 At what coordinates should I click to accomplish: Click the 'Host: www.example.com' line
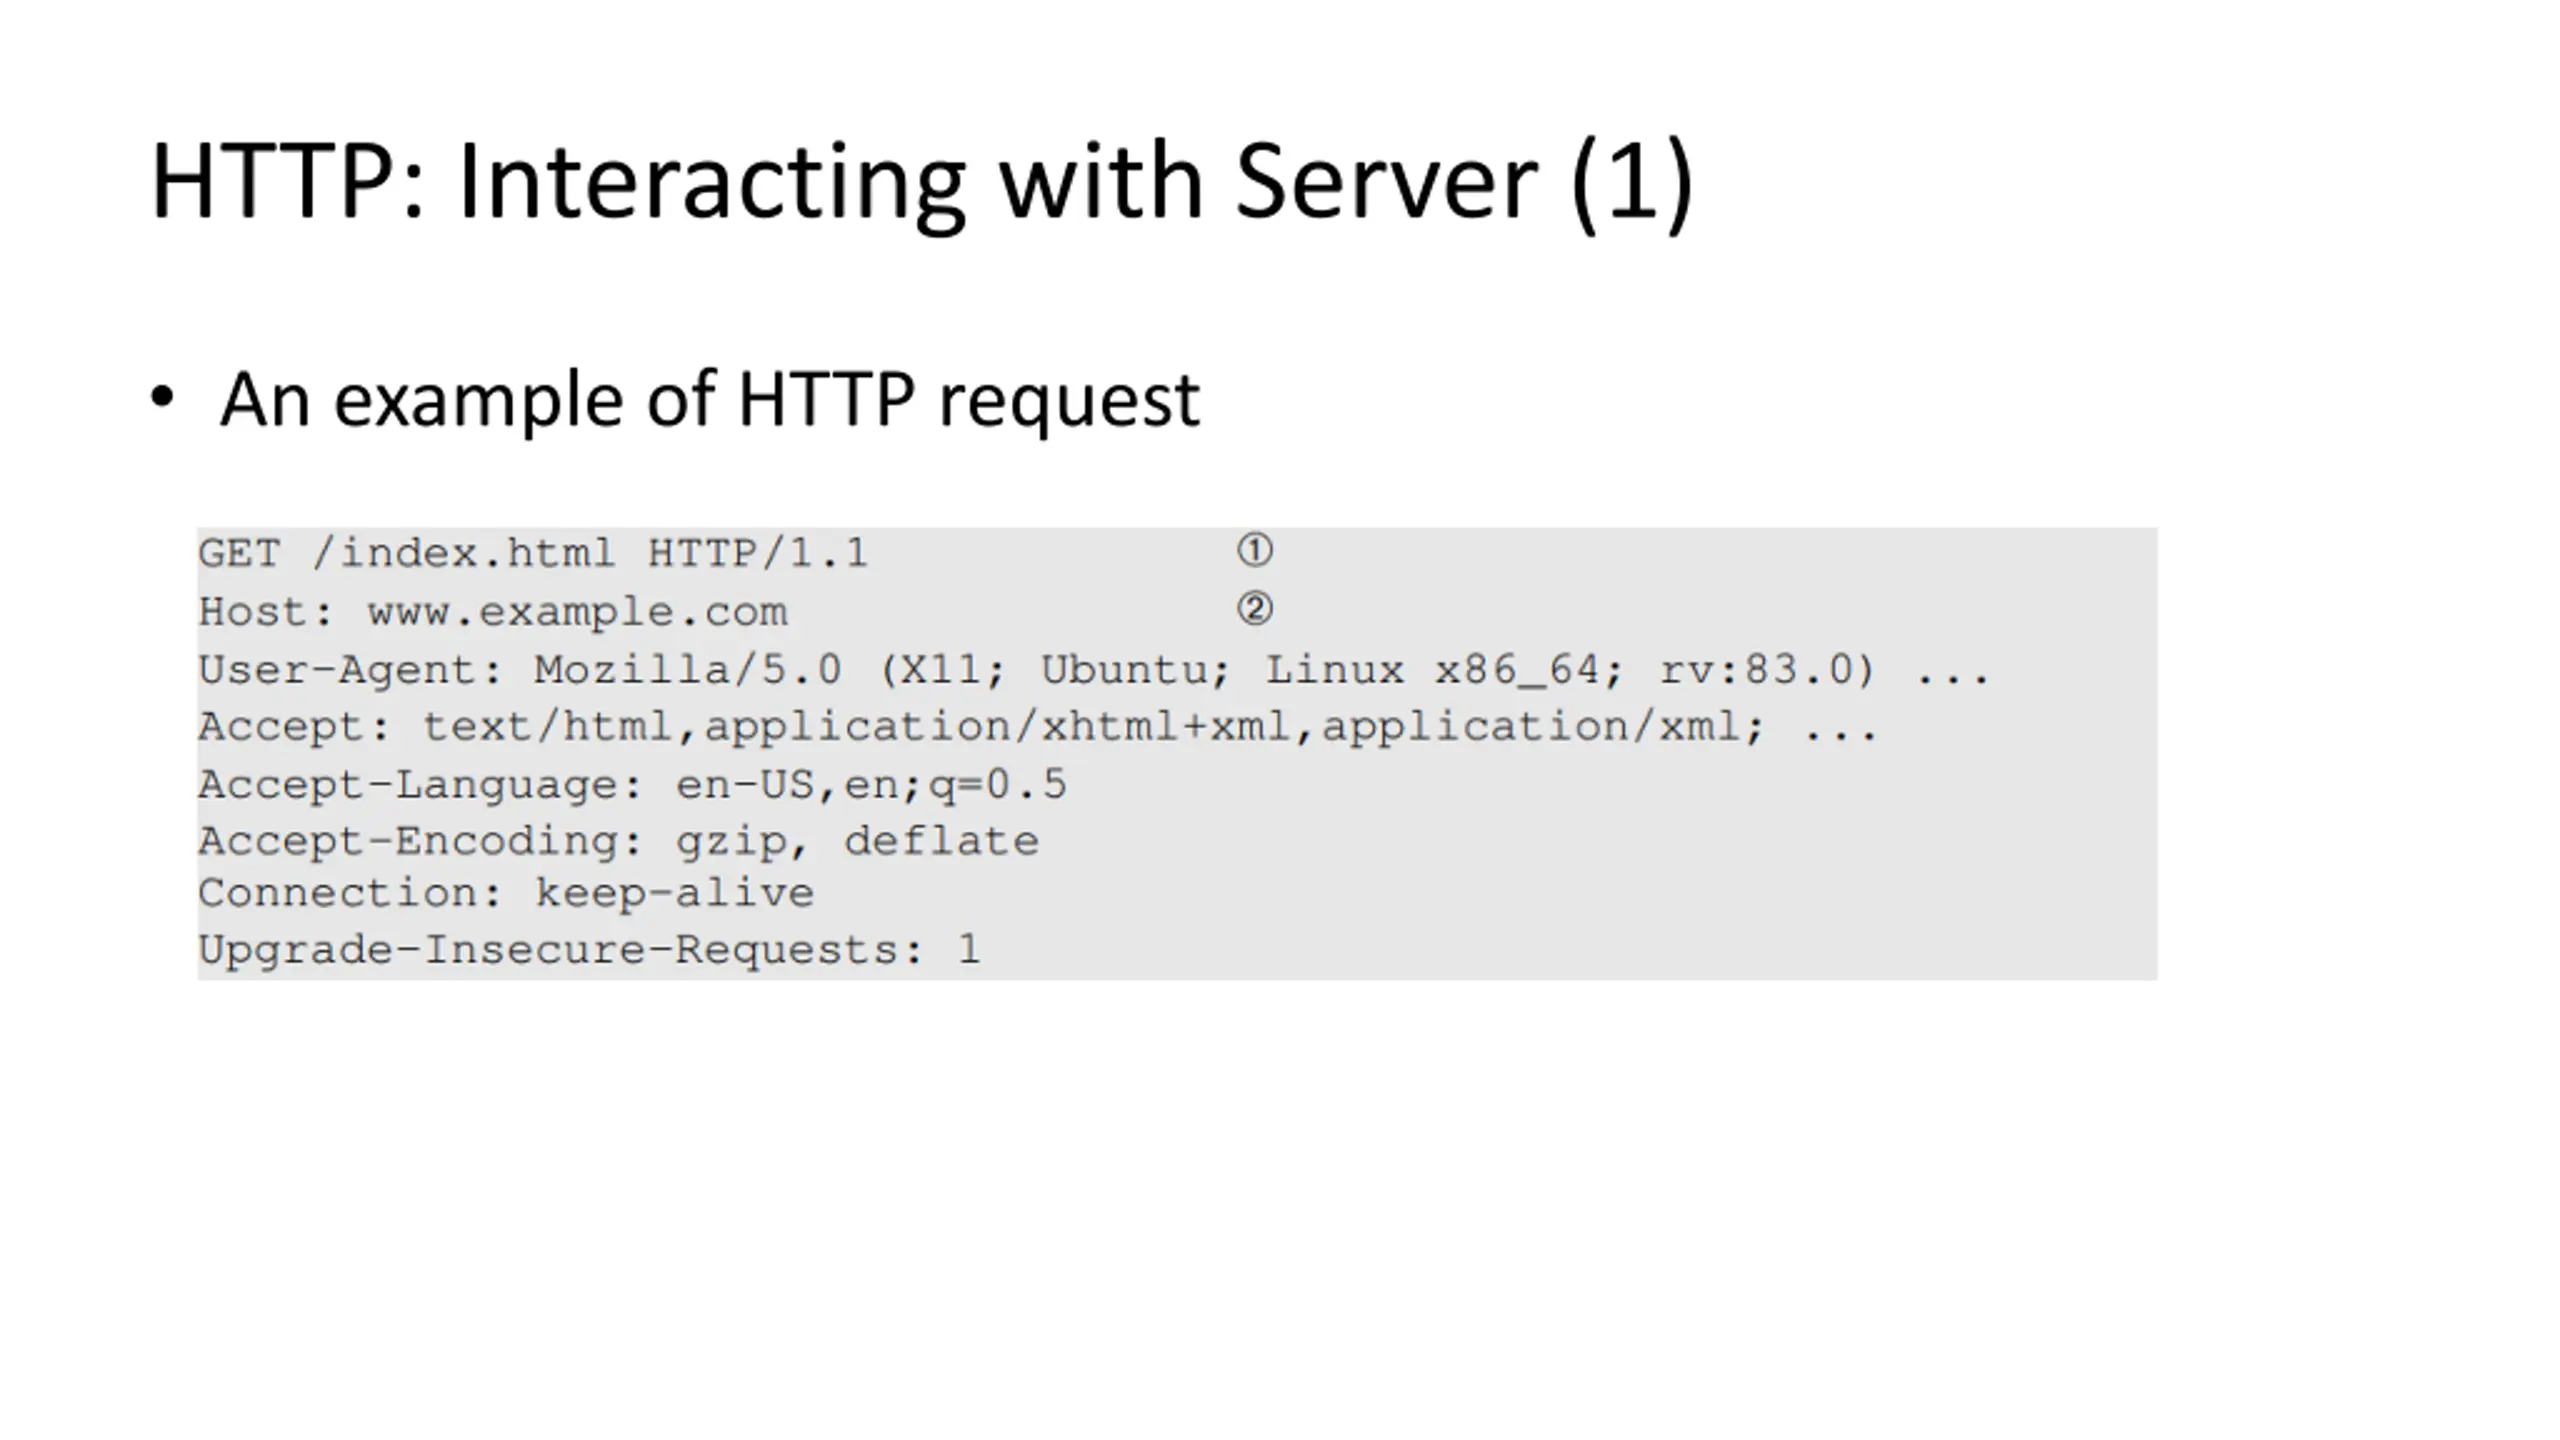493,611
